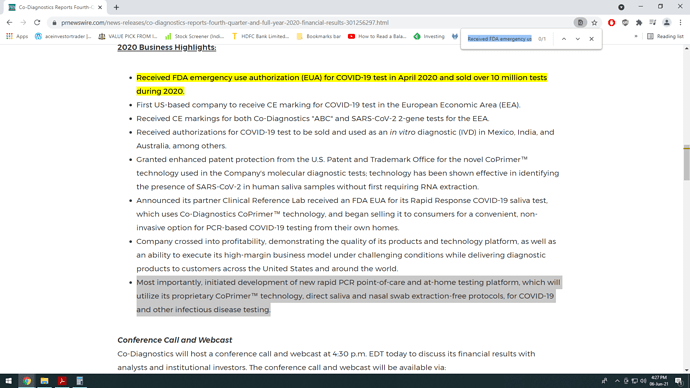The height and width of the screenshot is (388, 690).
Task: Click 'First US-based company to receive CE' bullet
Action: tap(328, 105)
